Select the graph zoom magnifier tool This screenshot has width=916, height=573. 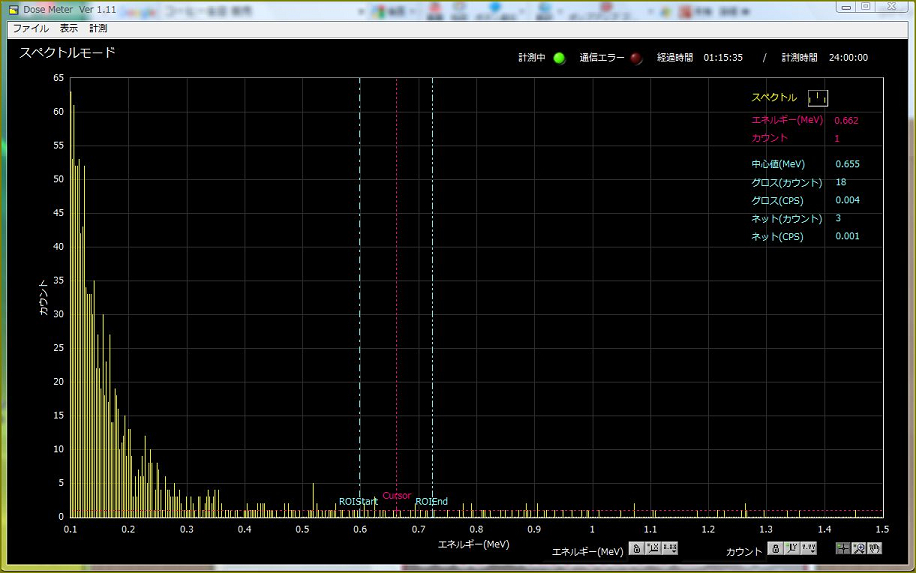(x=858, y=548)
